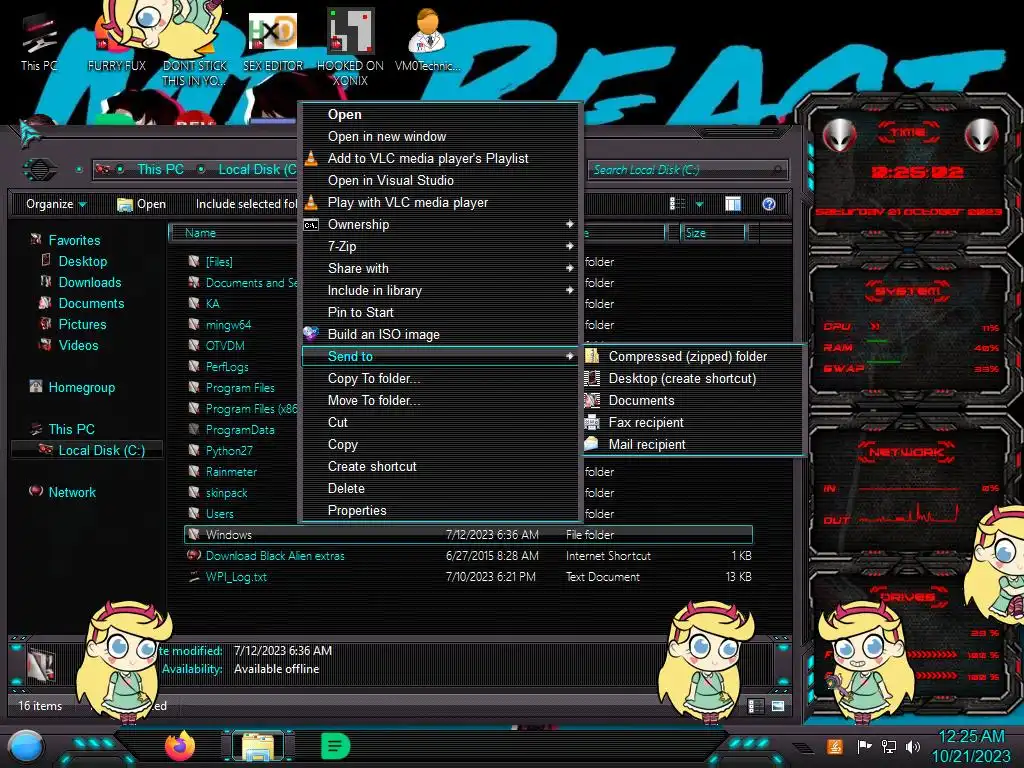
Task: Select Pin to Start
Action: coord(360,312)
